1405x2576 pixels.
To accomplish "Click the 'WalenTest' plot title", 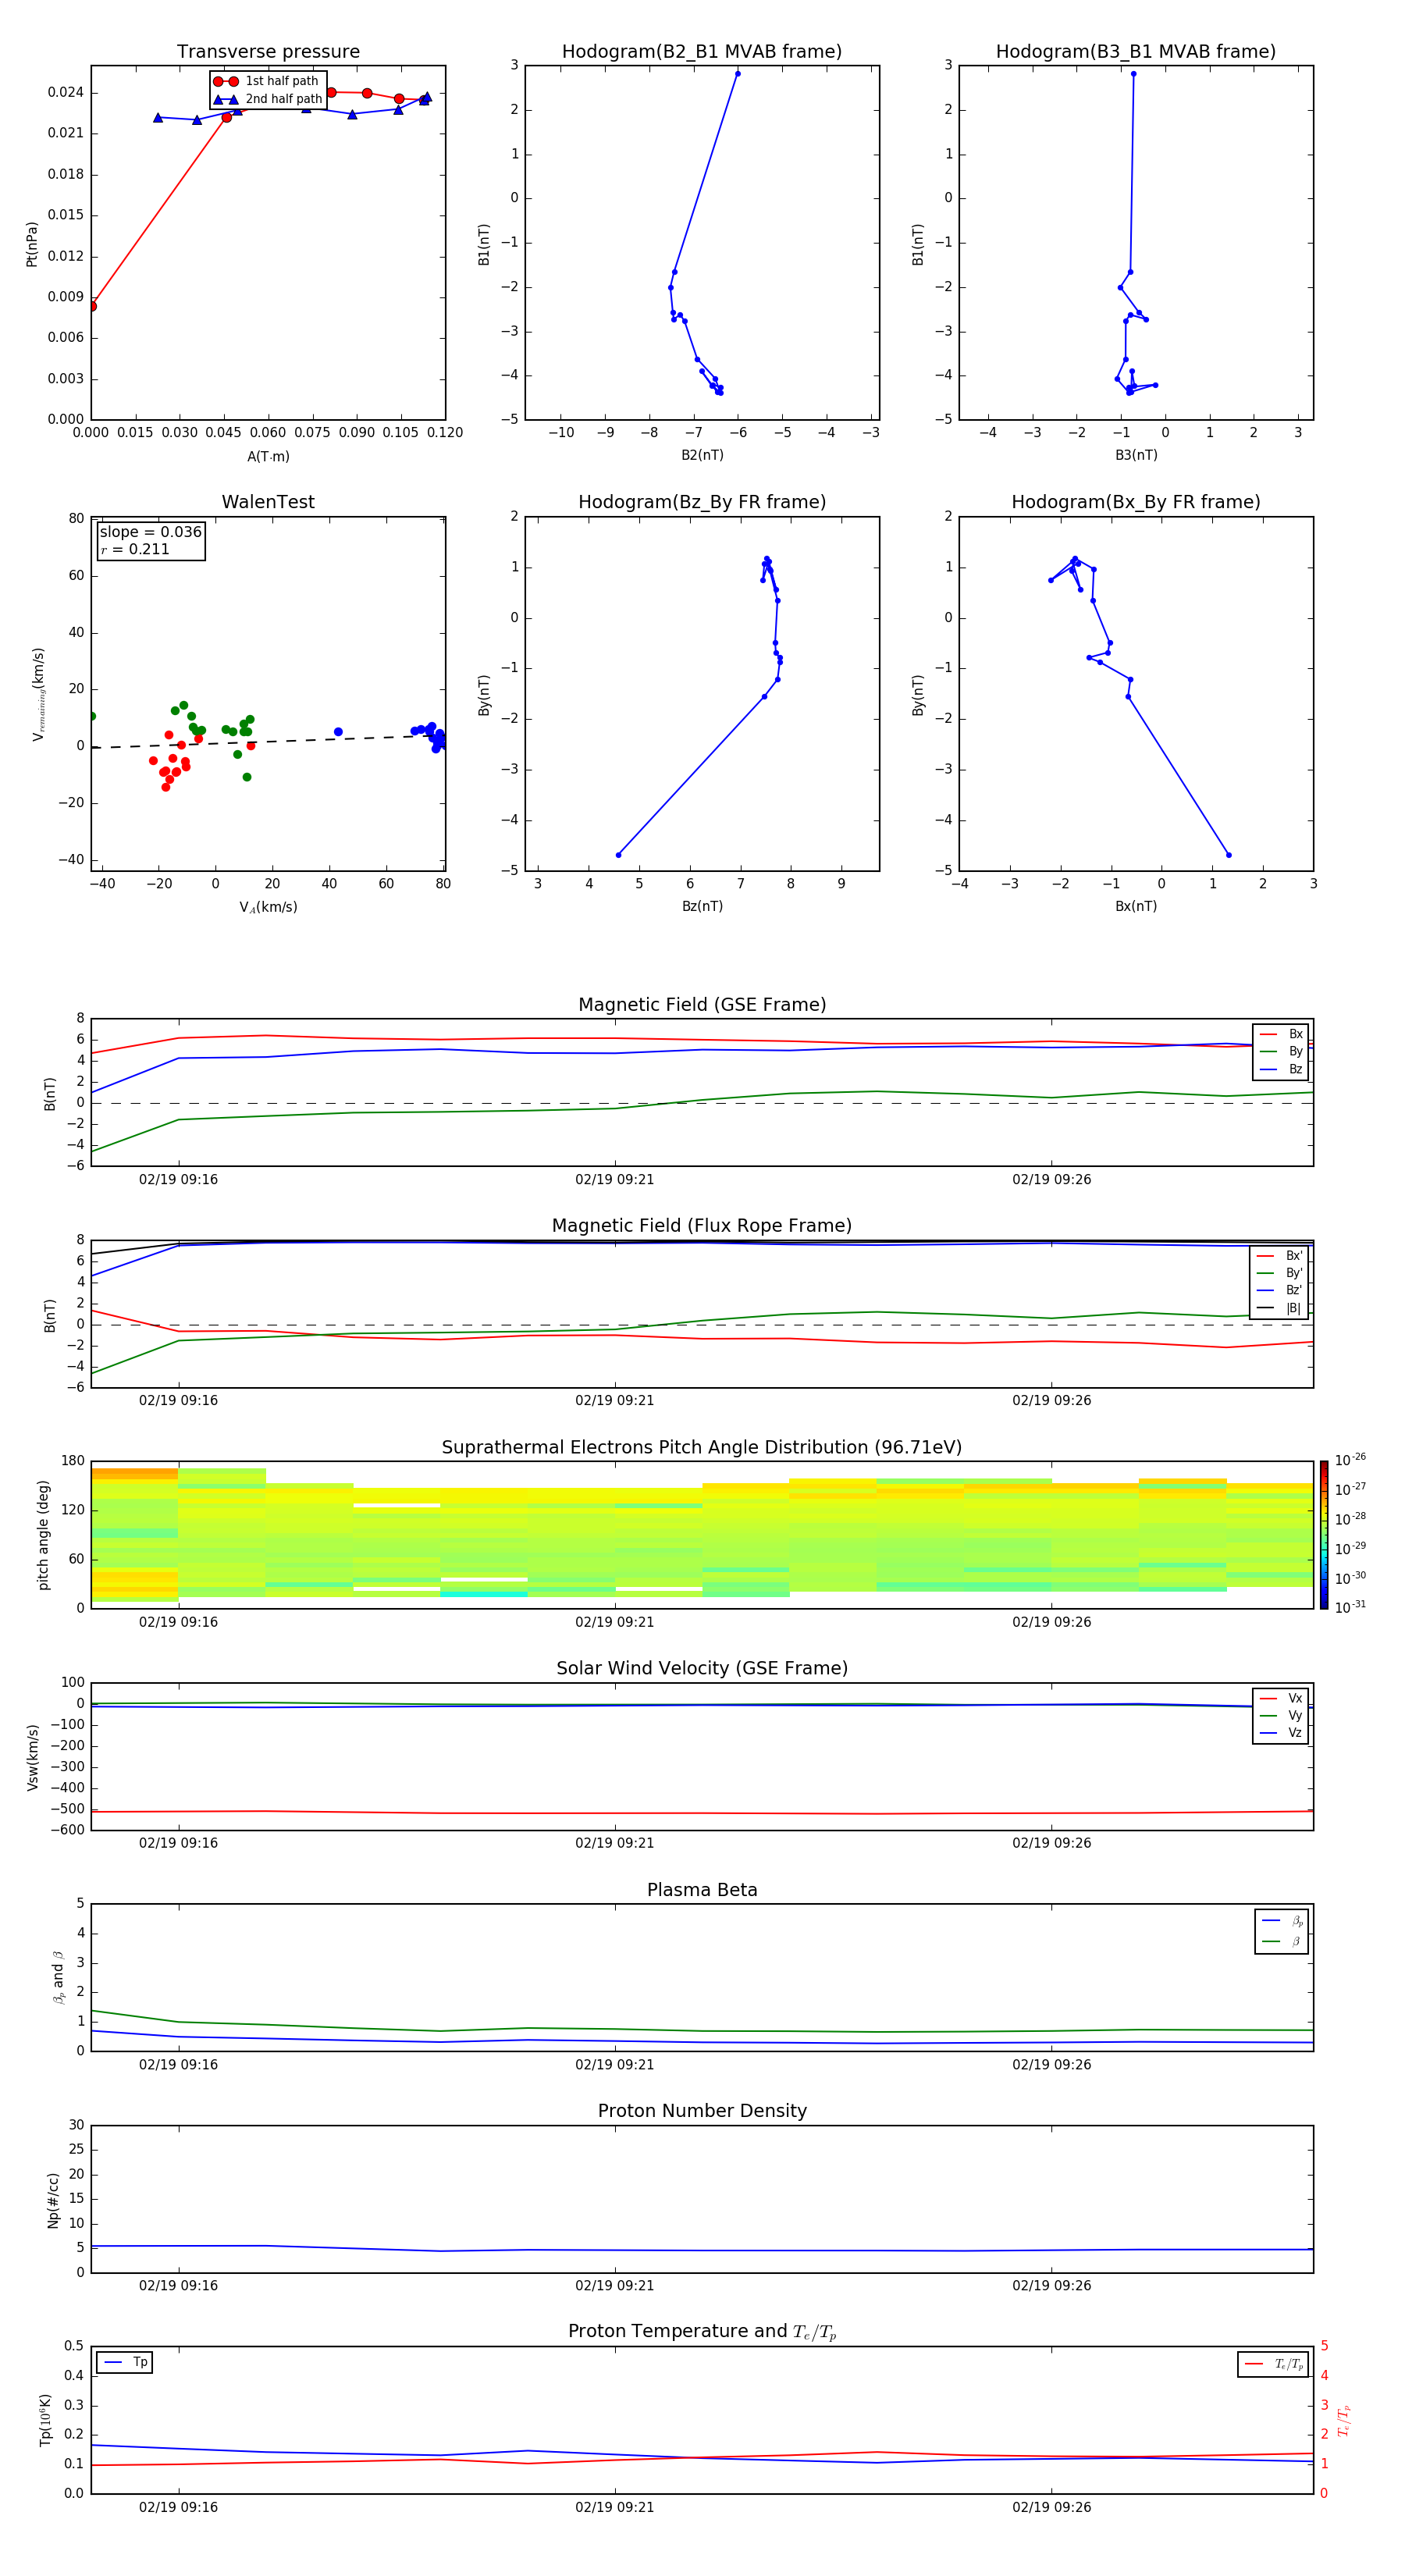I will 268,502.
